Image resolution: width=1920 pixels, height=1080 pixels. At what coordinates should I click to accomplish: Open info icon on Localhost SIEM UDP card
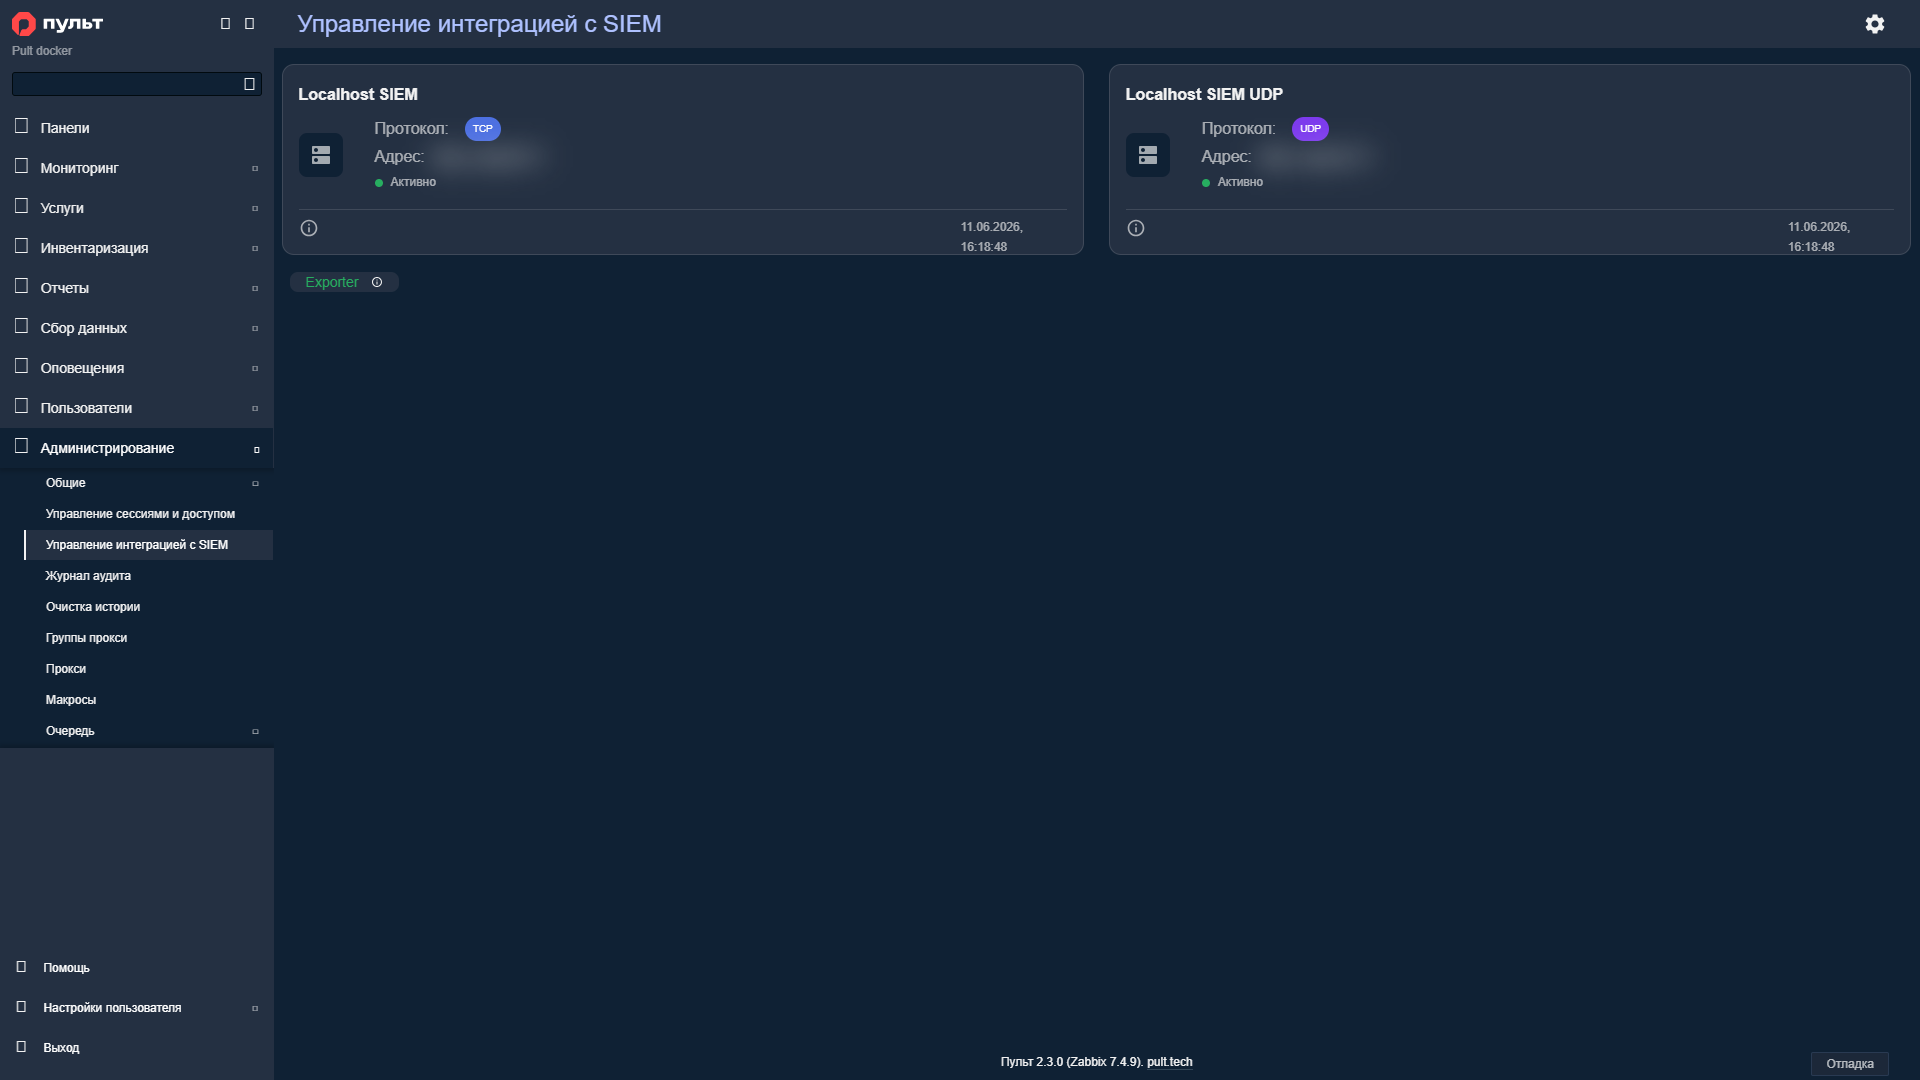tap(1136, 228)
